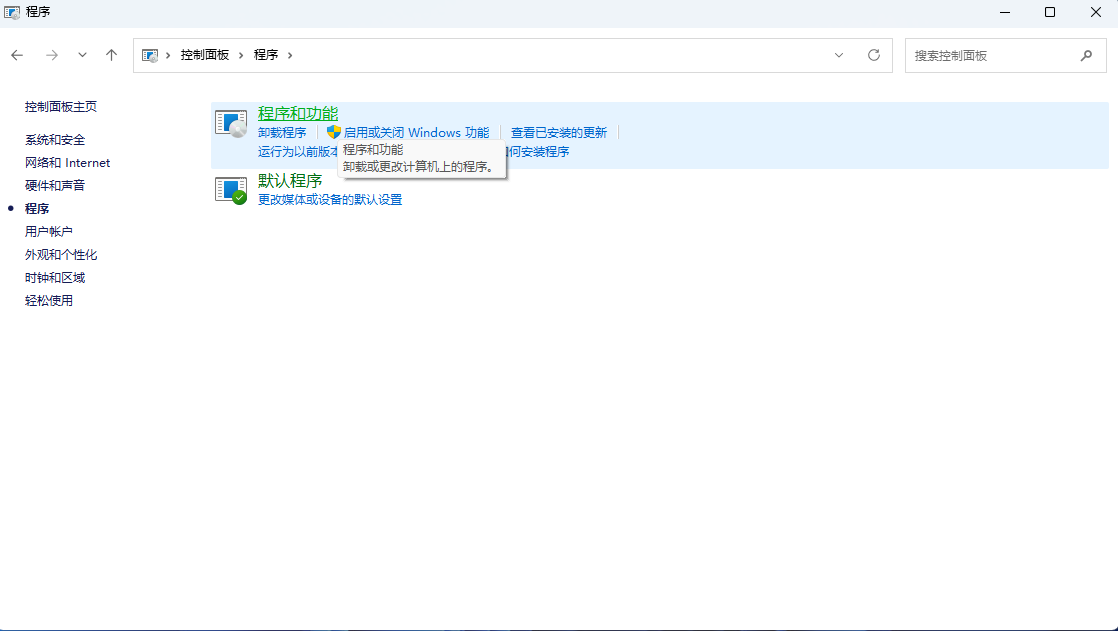Screen dimensions: 1118x631
Task: Go up one level with the Up arrow
Action: [111, 55]
